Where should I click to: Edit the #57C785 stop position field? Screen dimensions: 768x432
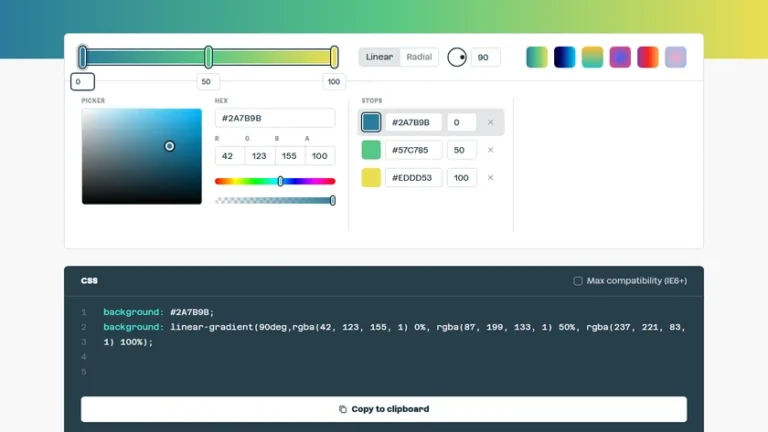(x=461, y=150)
